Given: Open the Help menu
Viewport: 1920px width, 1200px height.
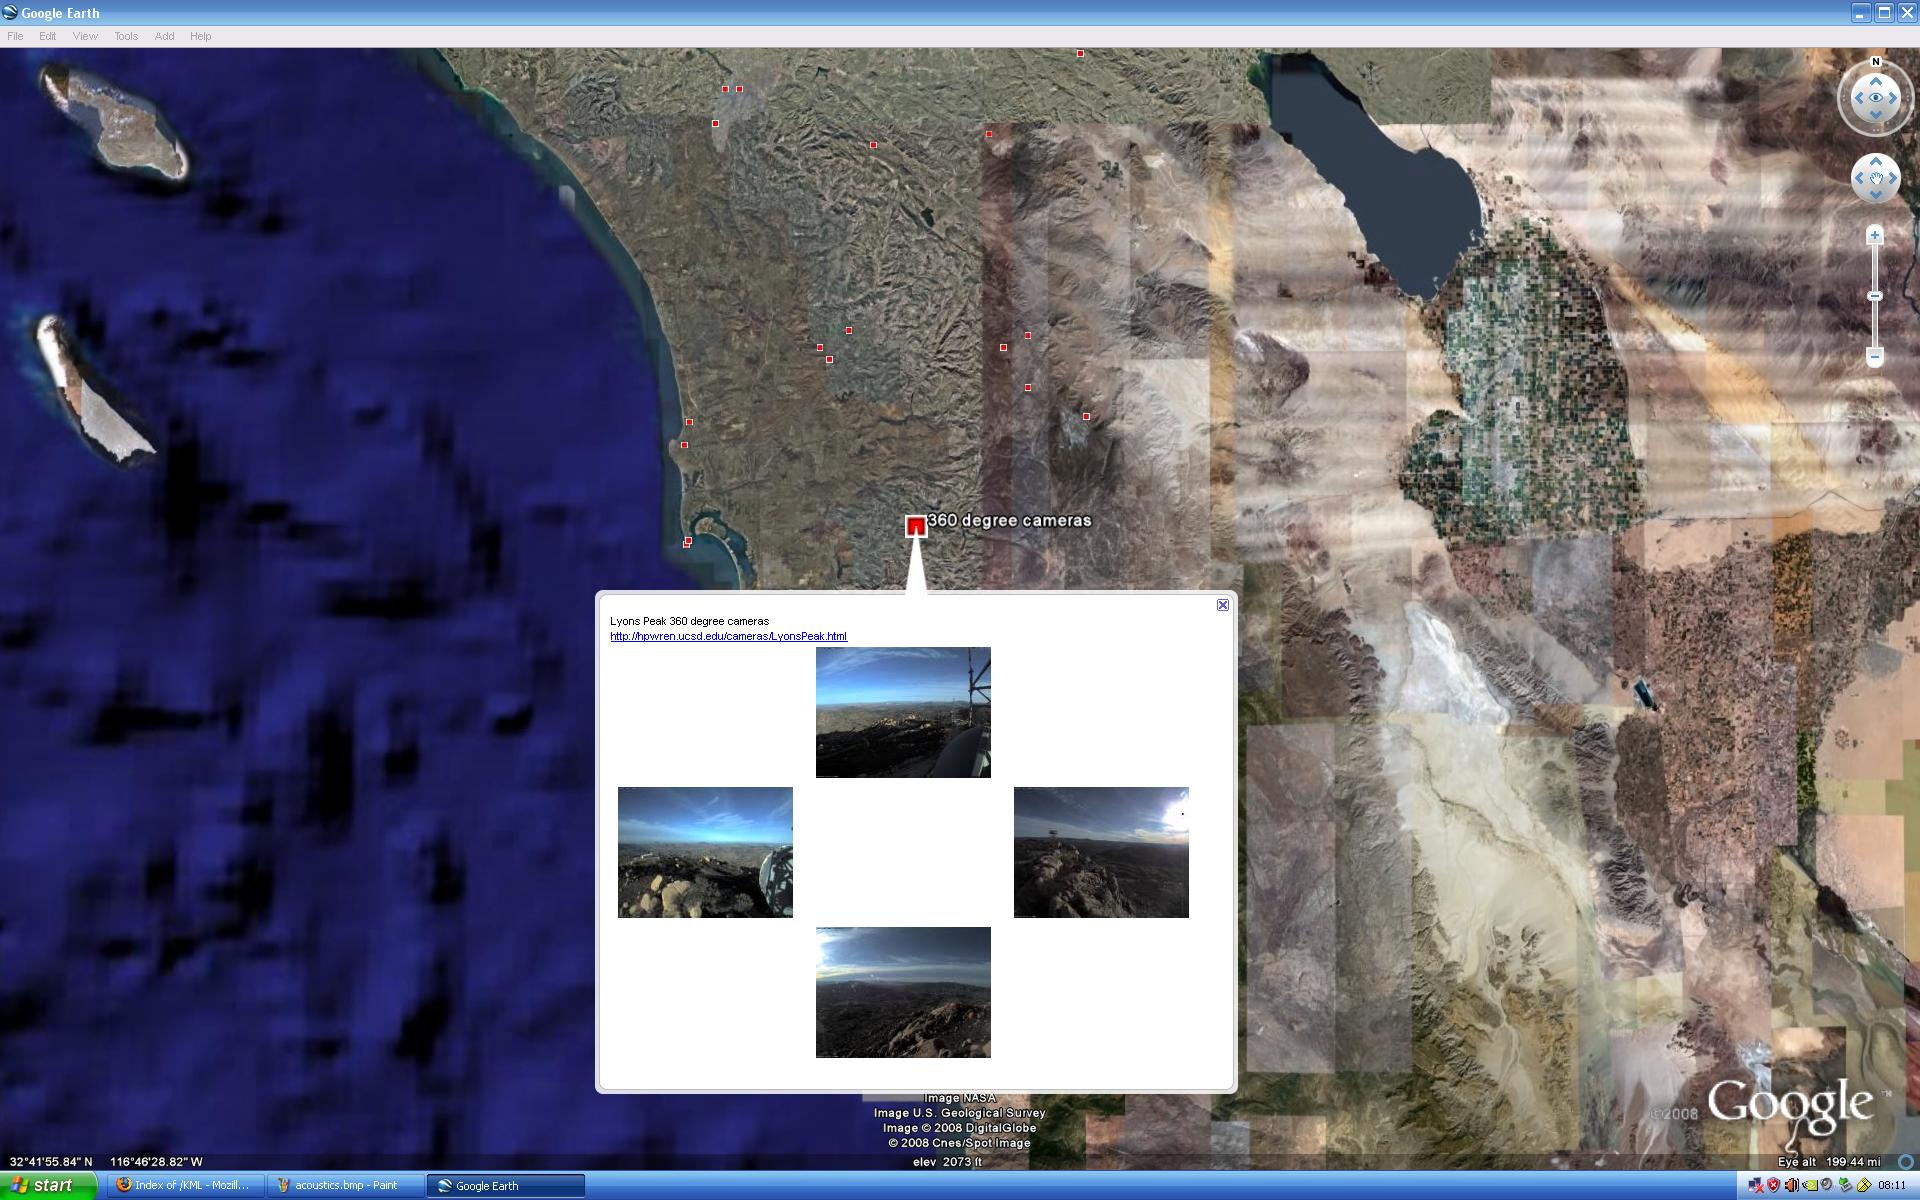Looking at the screenshot, I should 200,36.
